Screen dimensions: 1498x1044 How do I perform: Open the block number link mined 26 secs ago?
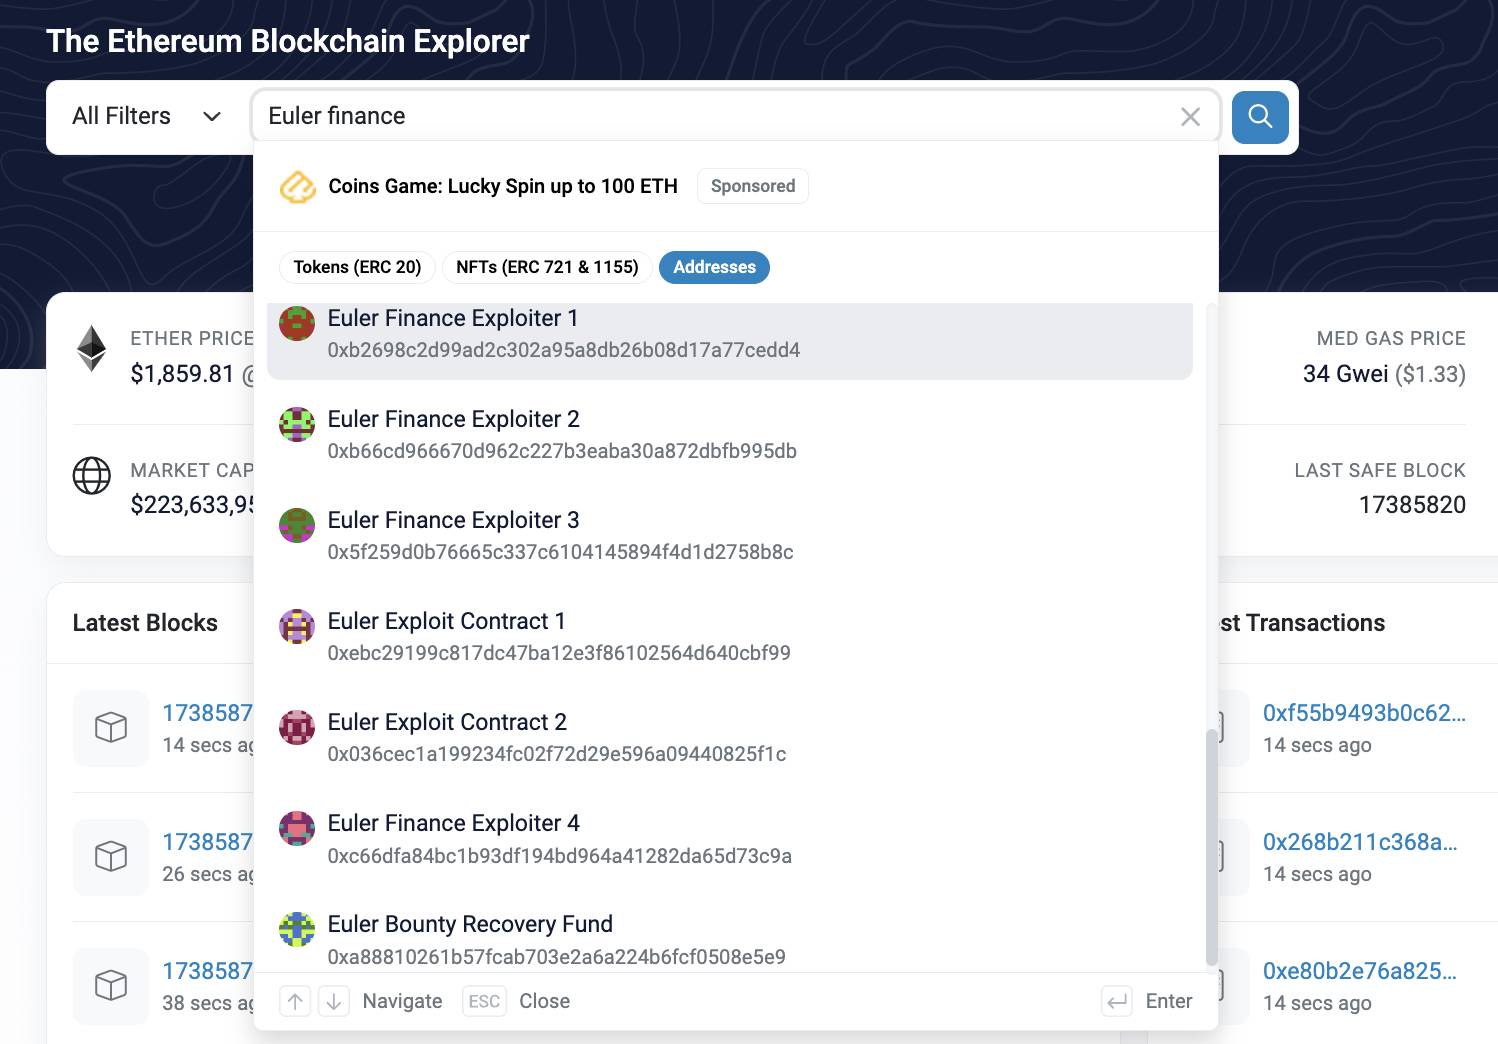208,842
